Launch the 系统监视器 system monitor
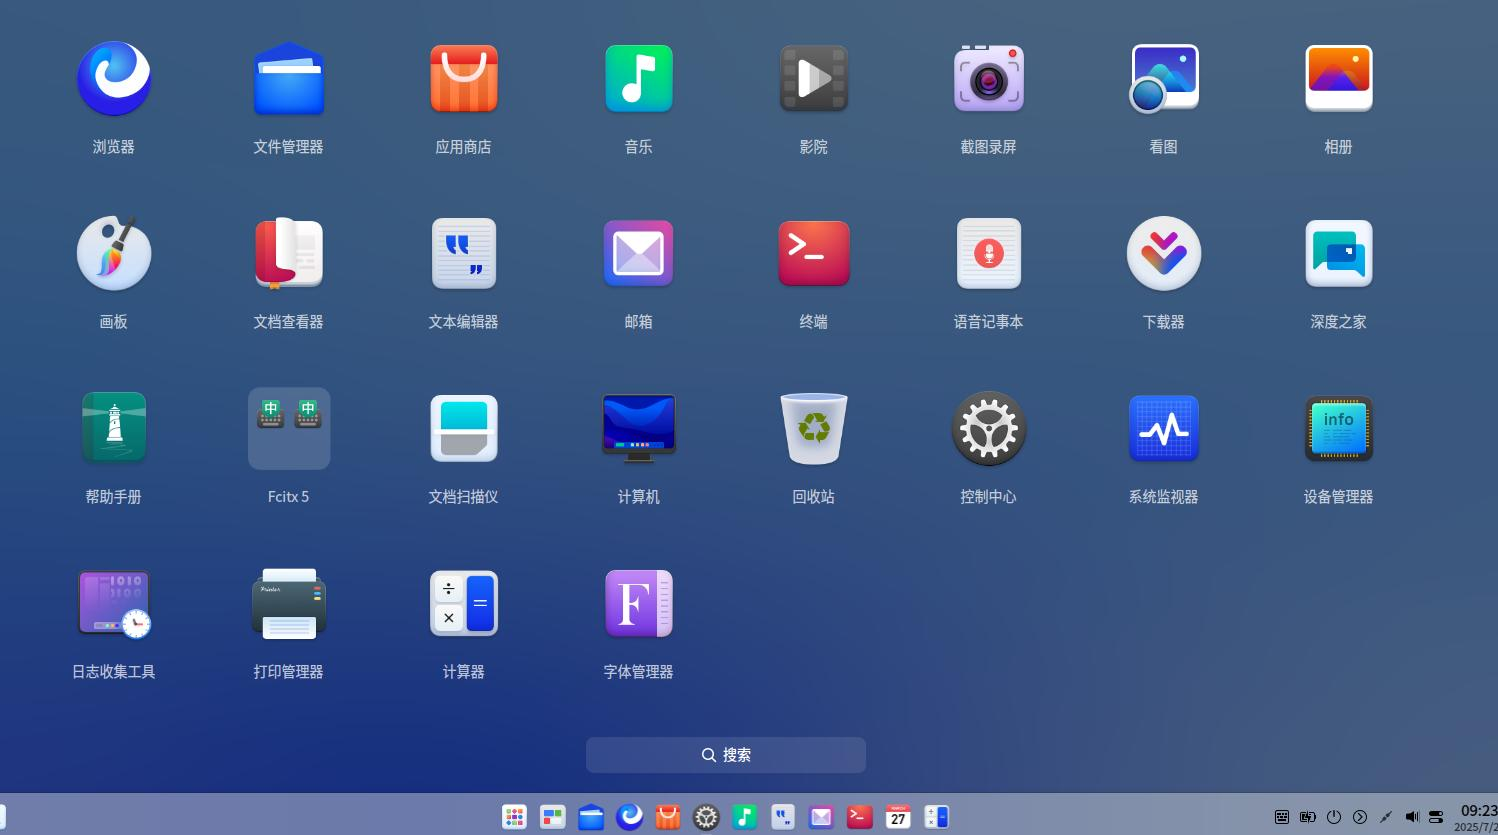The height and width of the screenshot is (835, 1498). pyautogui.click(x=1164, y=428)
